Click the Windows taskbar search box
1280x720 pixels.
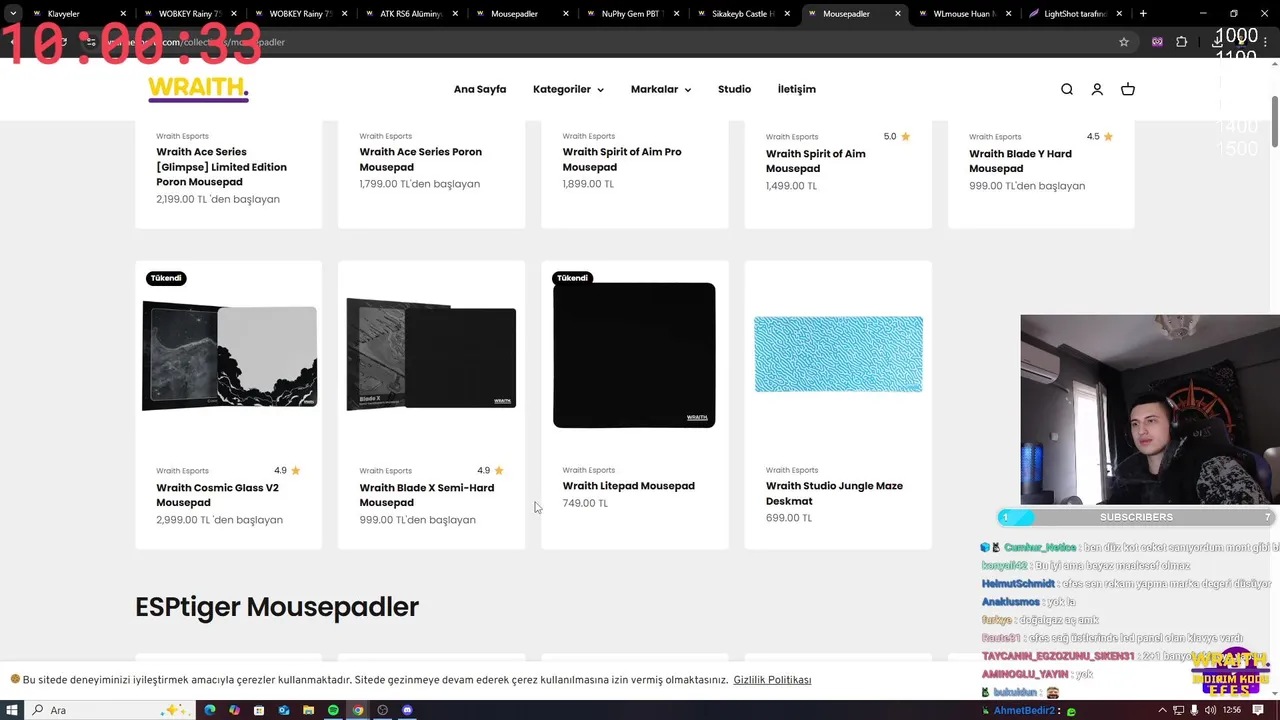[110, 710]
